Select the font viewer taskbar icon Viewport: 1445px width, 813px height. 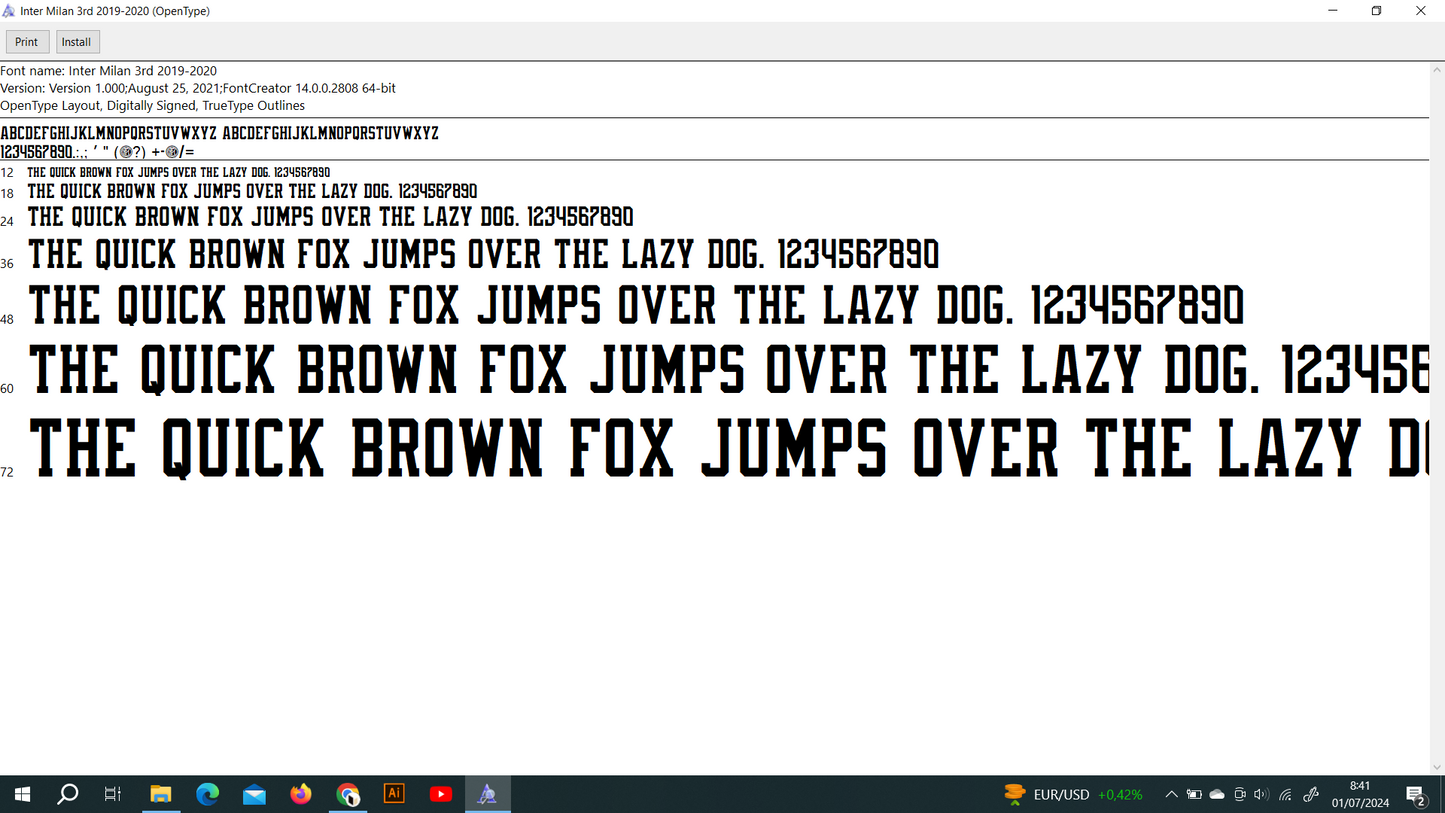coord(487,795)
